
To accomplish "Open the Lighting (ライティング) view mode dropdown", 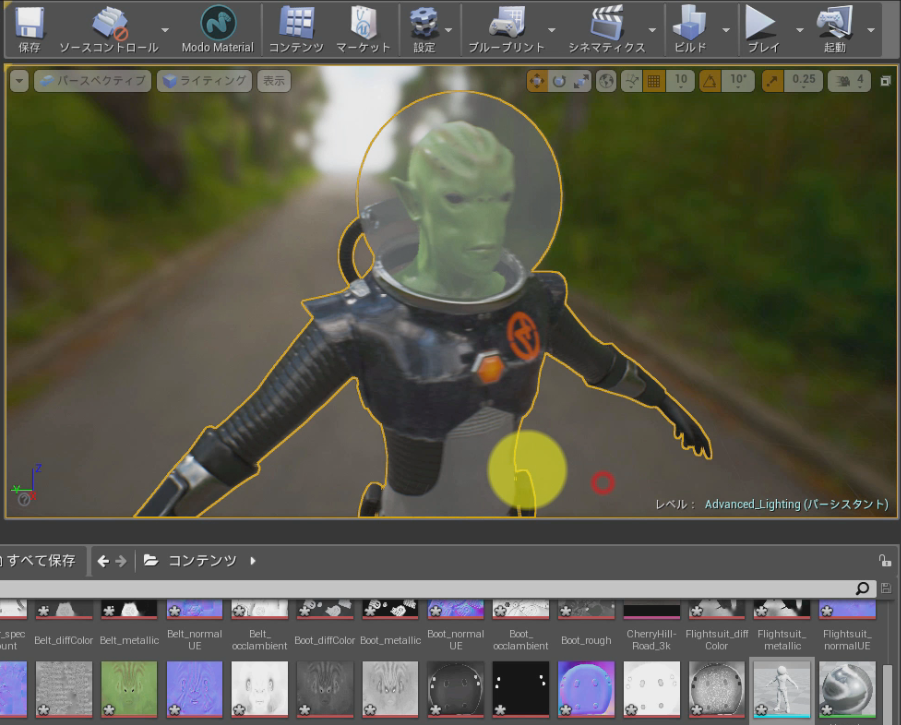I will (204, 81).
